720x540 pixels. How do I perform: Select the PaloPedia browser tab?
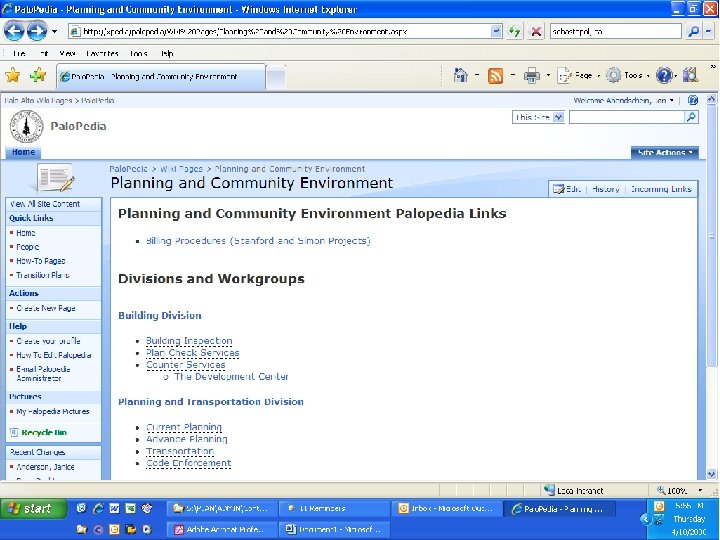pos(161,76)
